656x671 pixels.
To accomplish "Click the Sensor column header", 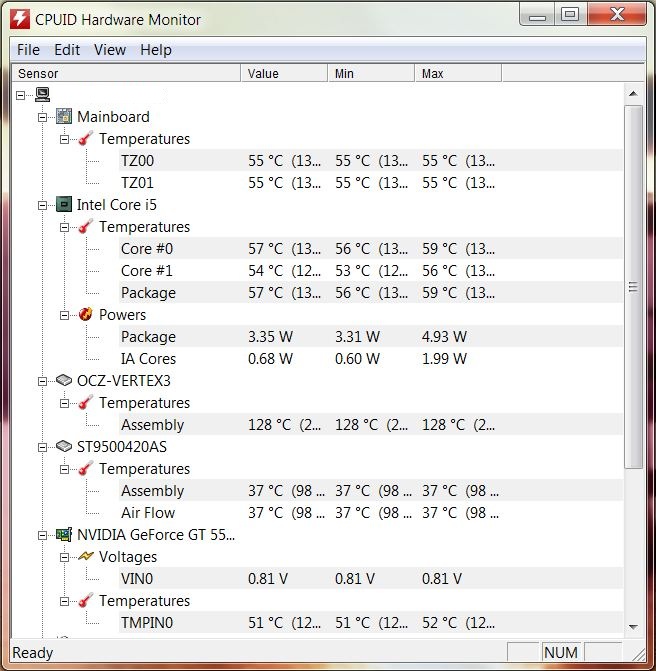I will point(126,73).
